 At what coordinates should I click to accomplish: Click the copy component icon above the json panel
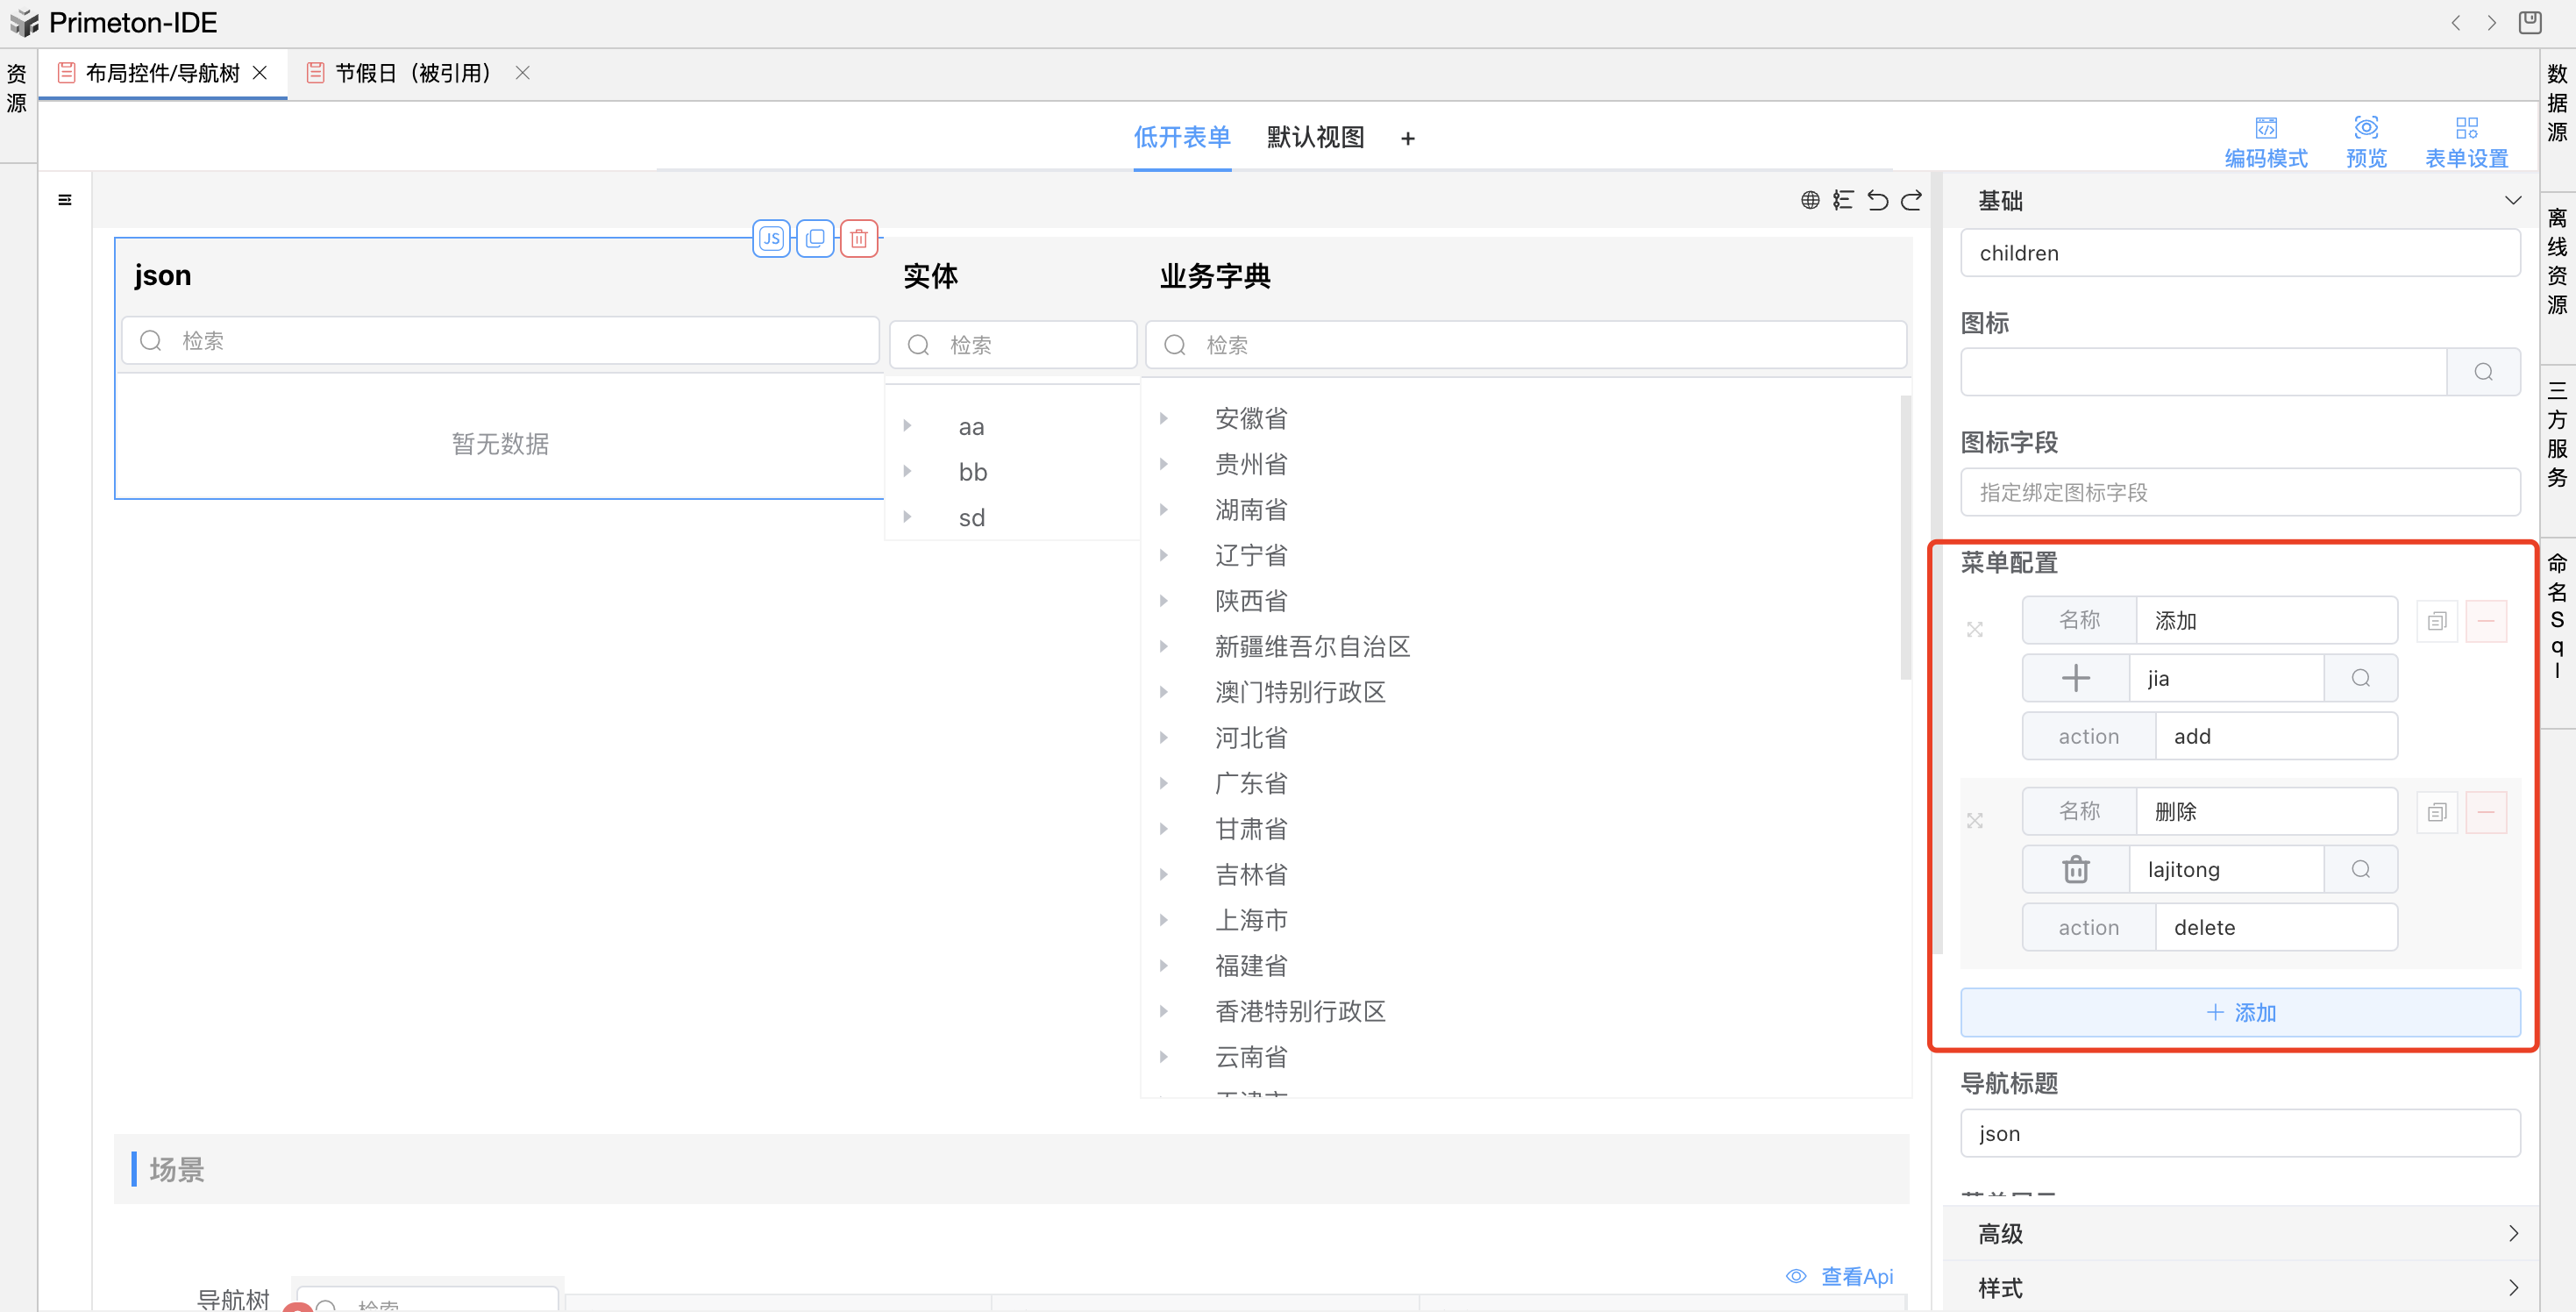(x=815, y=238)
